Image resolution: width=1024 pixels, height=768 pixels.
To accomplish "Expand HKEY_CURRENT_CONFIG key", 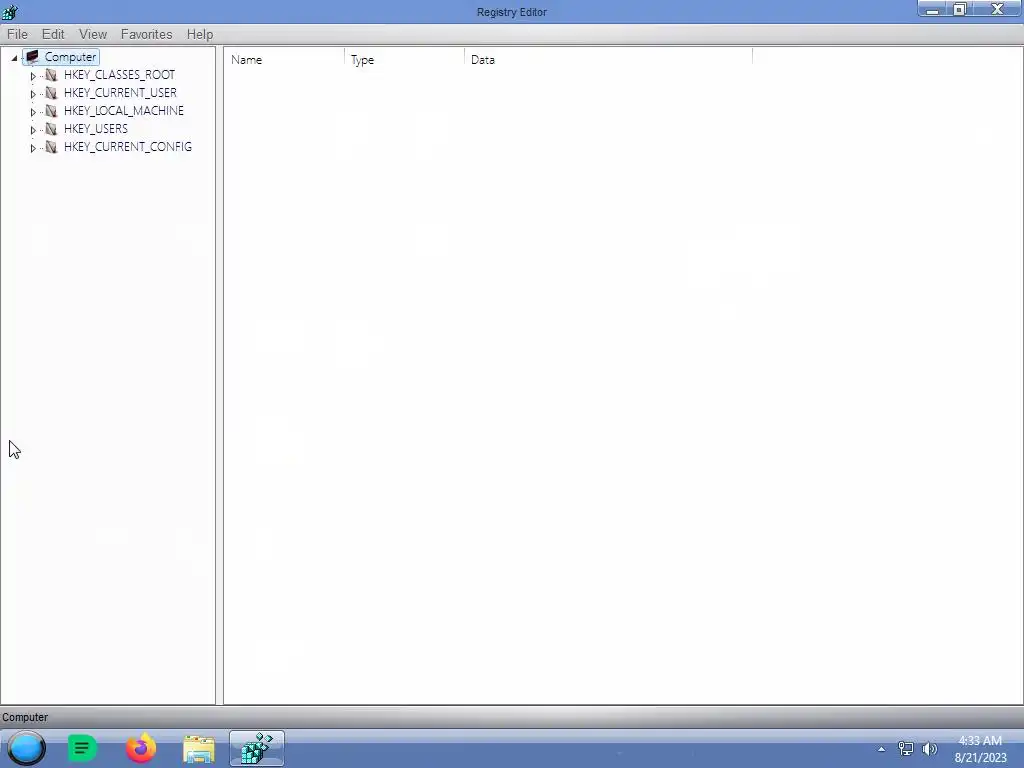I will [33, 148].
